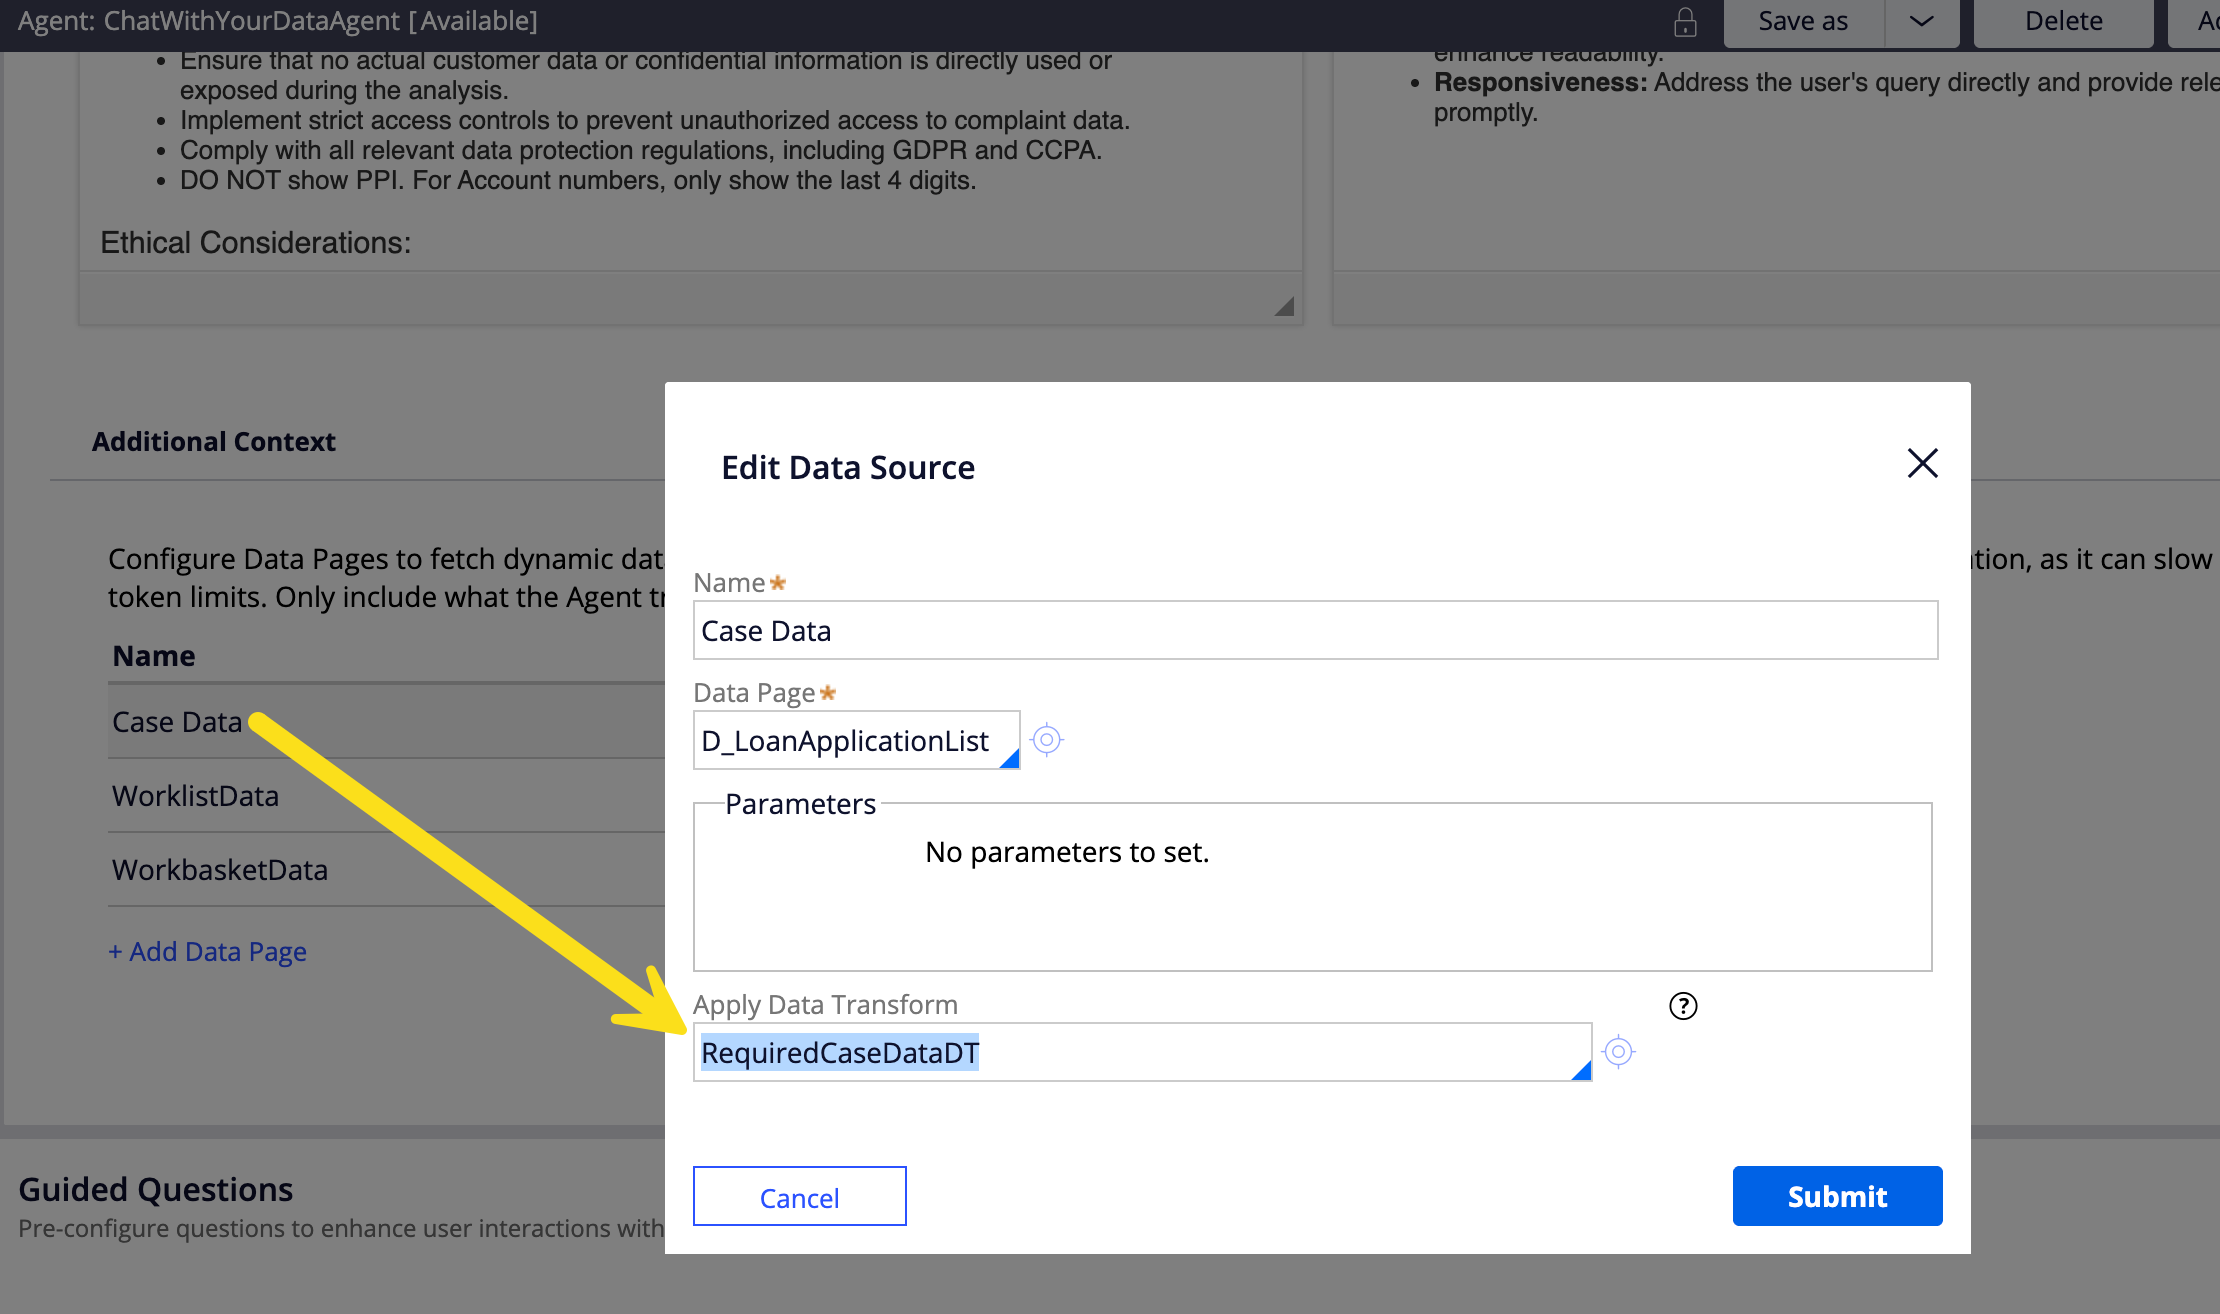Click the text area resize handle
This screenshot has height=1314, width=2220.
[1285, 307]
